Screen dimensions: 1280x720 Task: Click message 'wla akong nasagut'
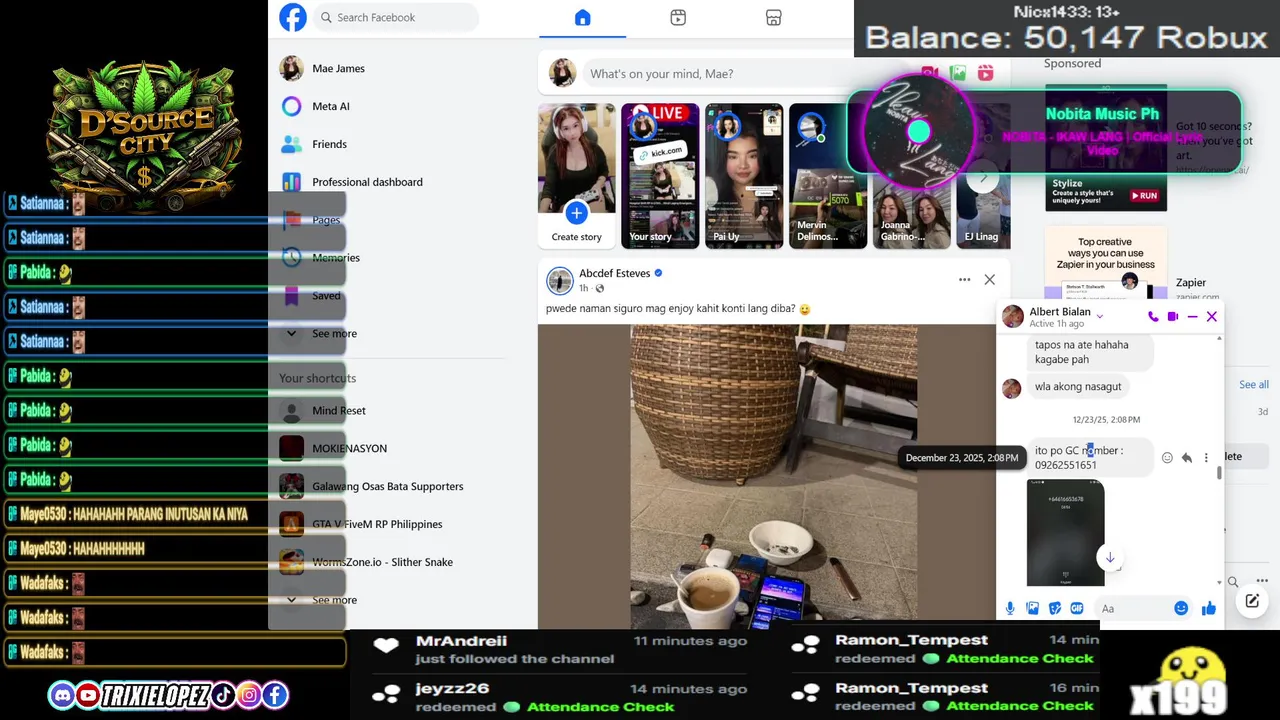click(x=1078, y=386)
